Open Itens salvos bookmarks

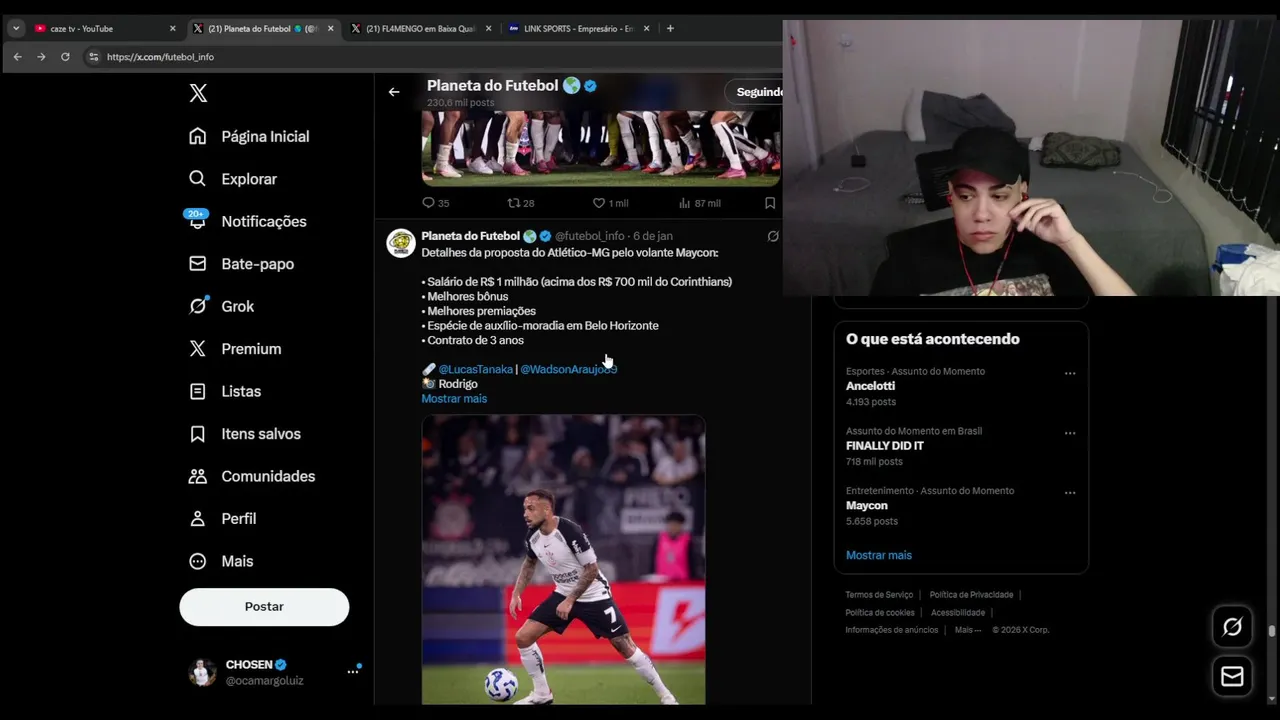click(x=245, y=434)
